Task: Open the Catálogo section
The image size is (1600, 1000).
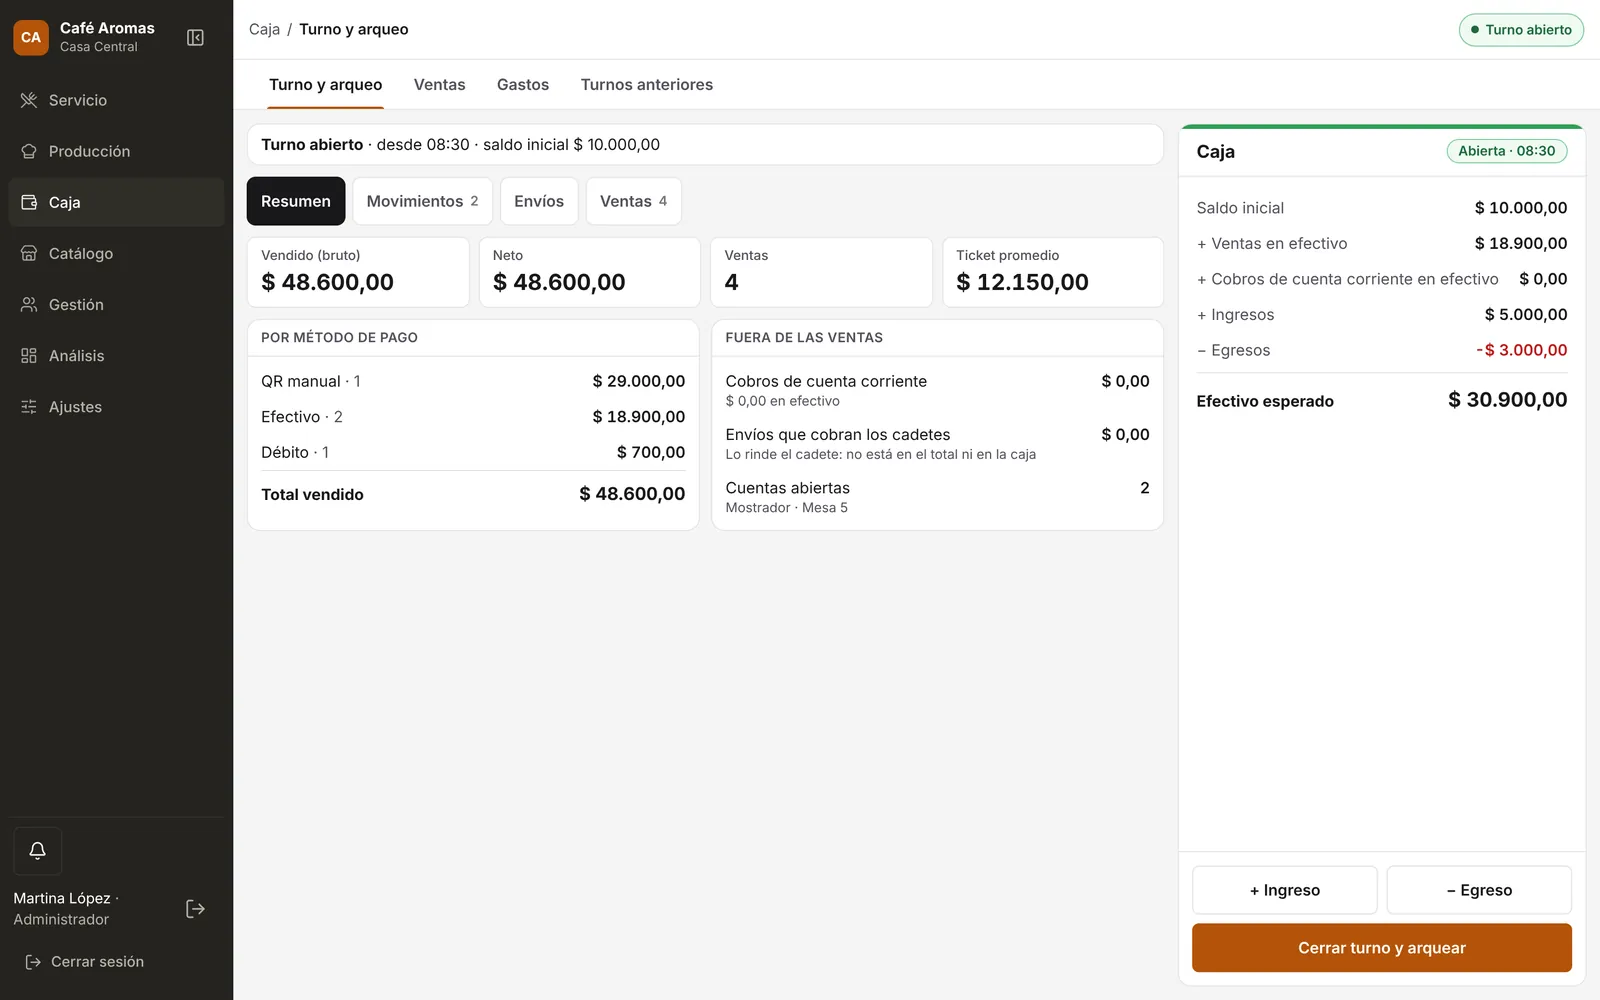Action: (116, 253)
